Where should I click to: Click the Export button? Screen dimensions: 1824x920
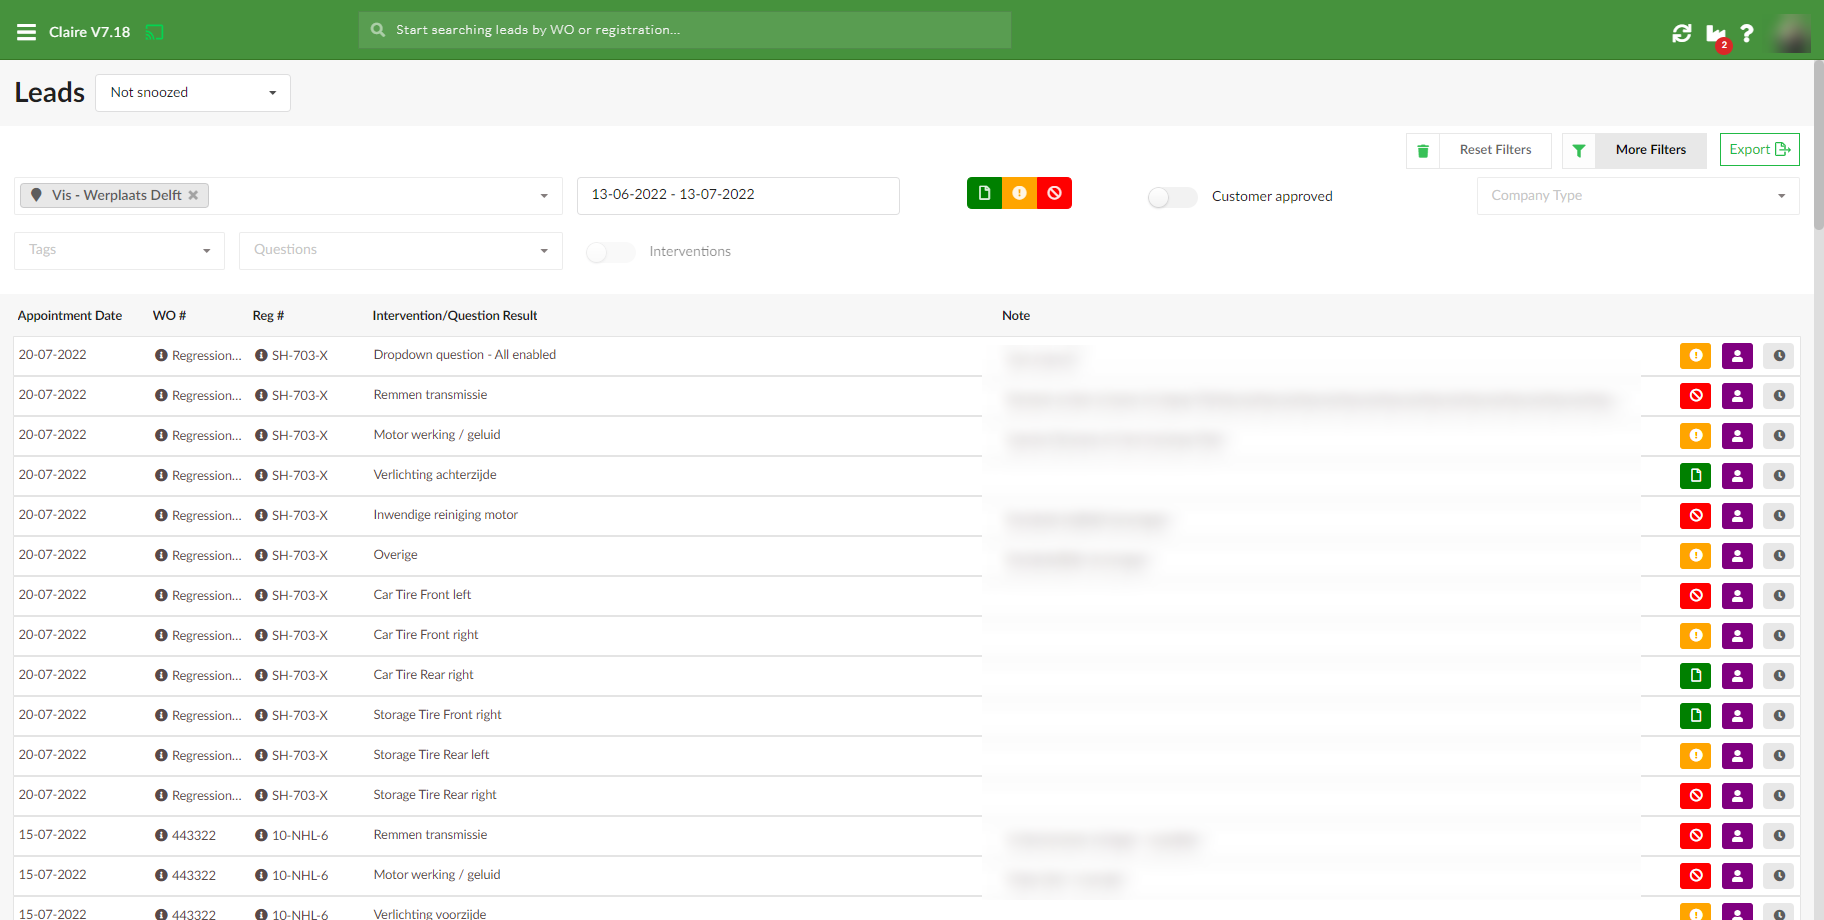1759,150
